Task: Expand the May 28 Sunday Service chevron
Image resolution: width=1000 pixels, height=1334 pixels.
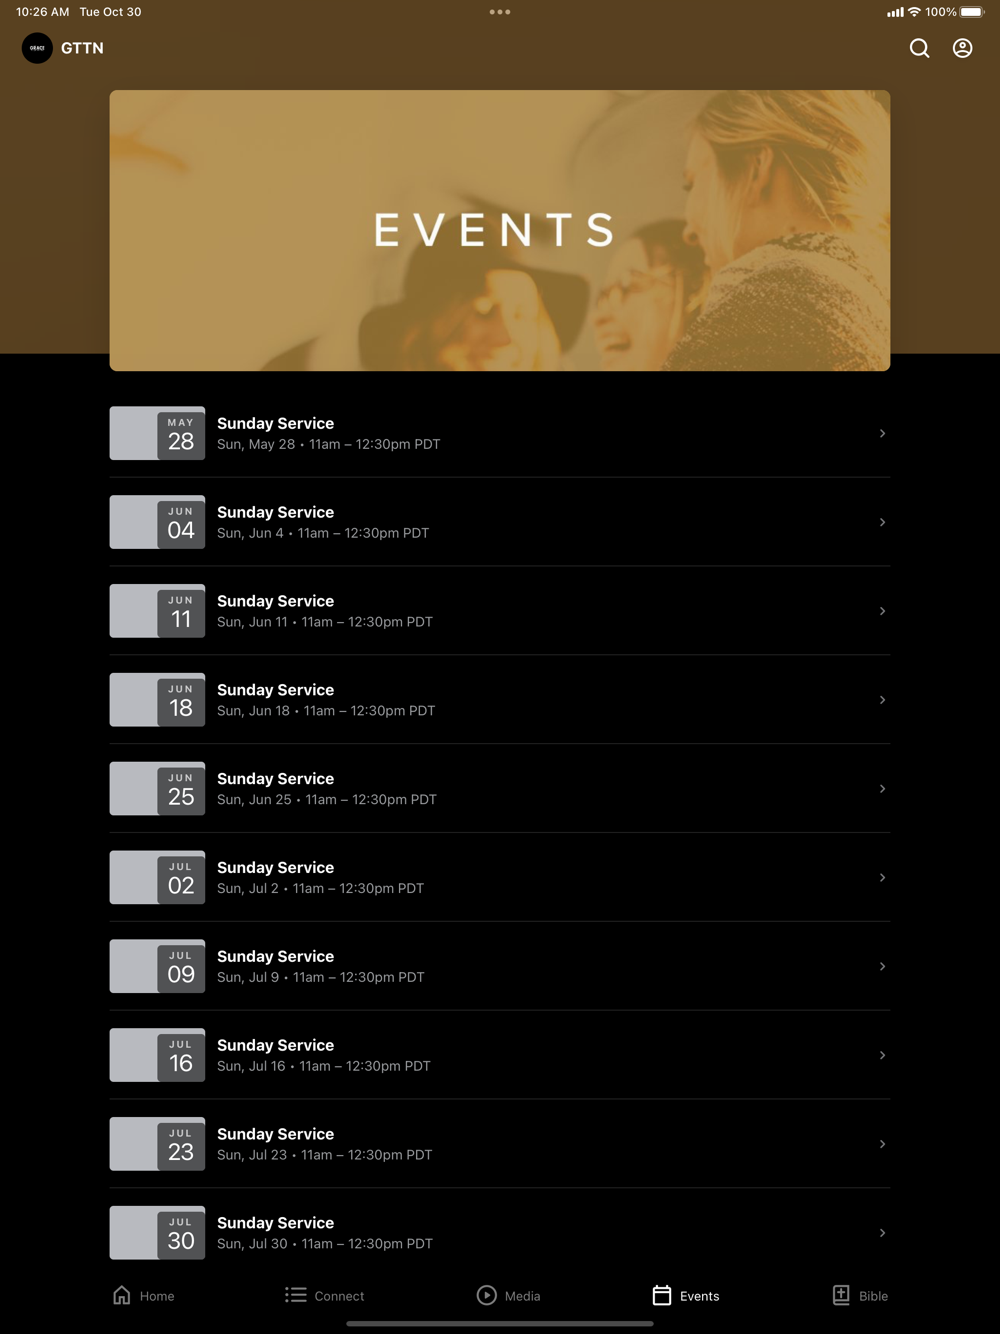Action: pos(882,433)
